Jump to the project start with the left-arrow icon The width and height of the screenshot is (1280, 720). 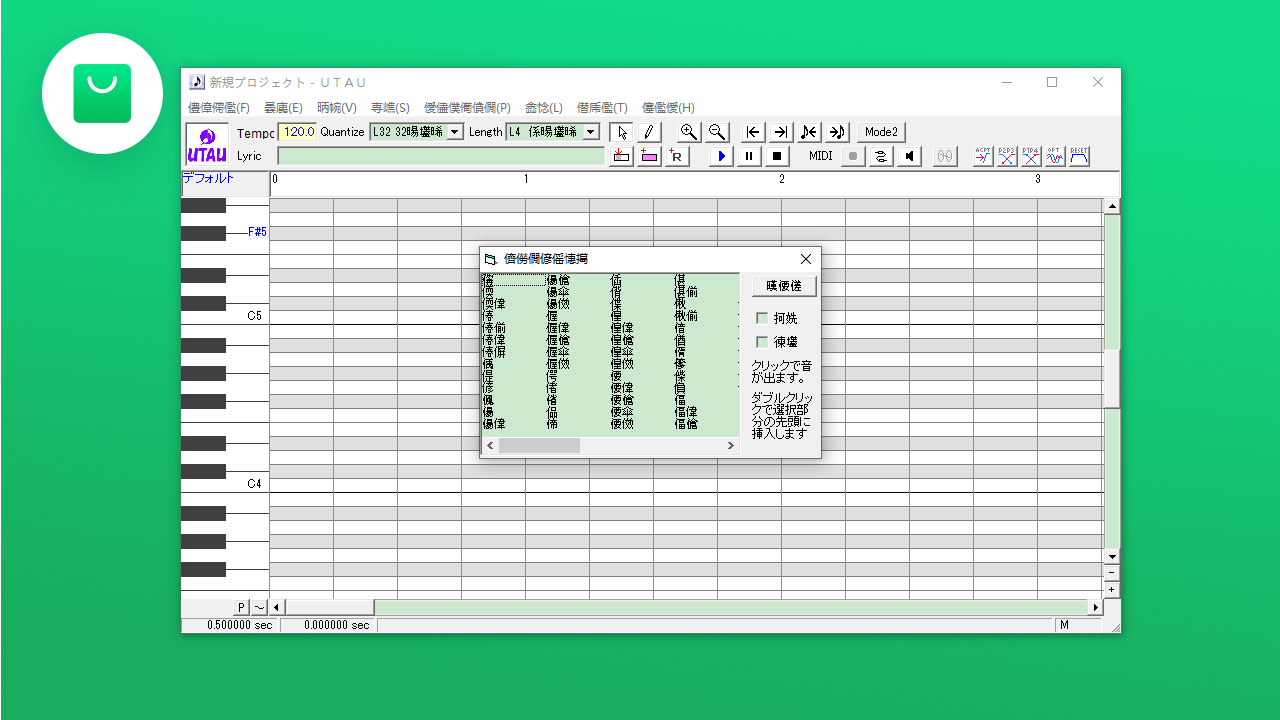pyautogui.click(x=752, y=132)
